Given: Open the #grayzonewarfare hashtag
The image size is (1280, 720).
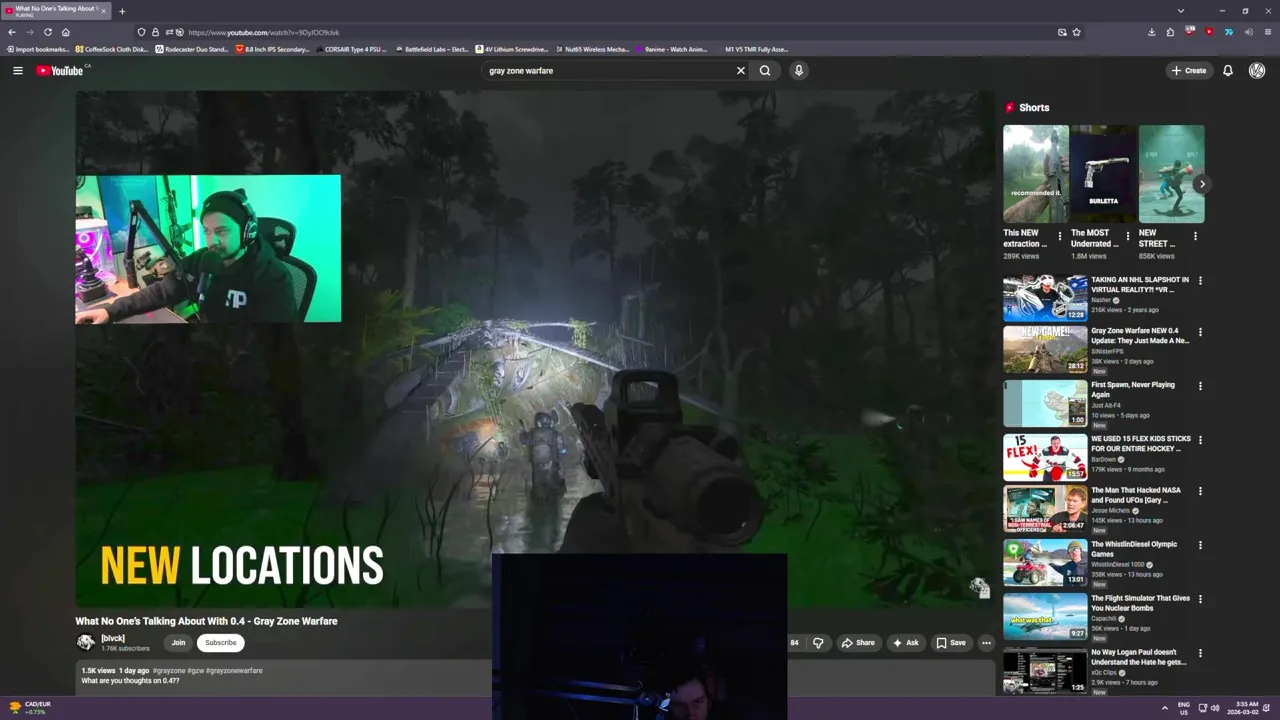Looking at the screenshot, I should [234, 671].
